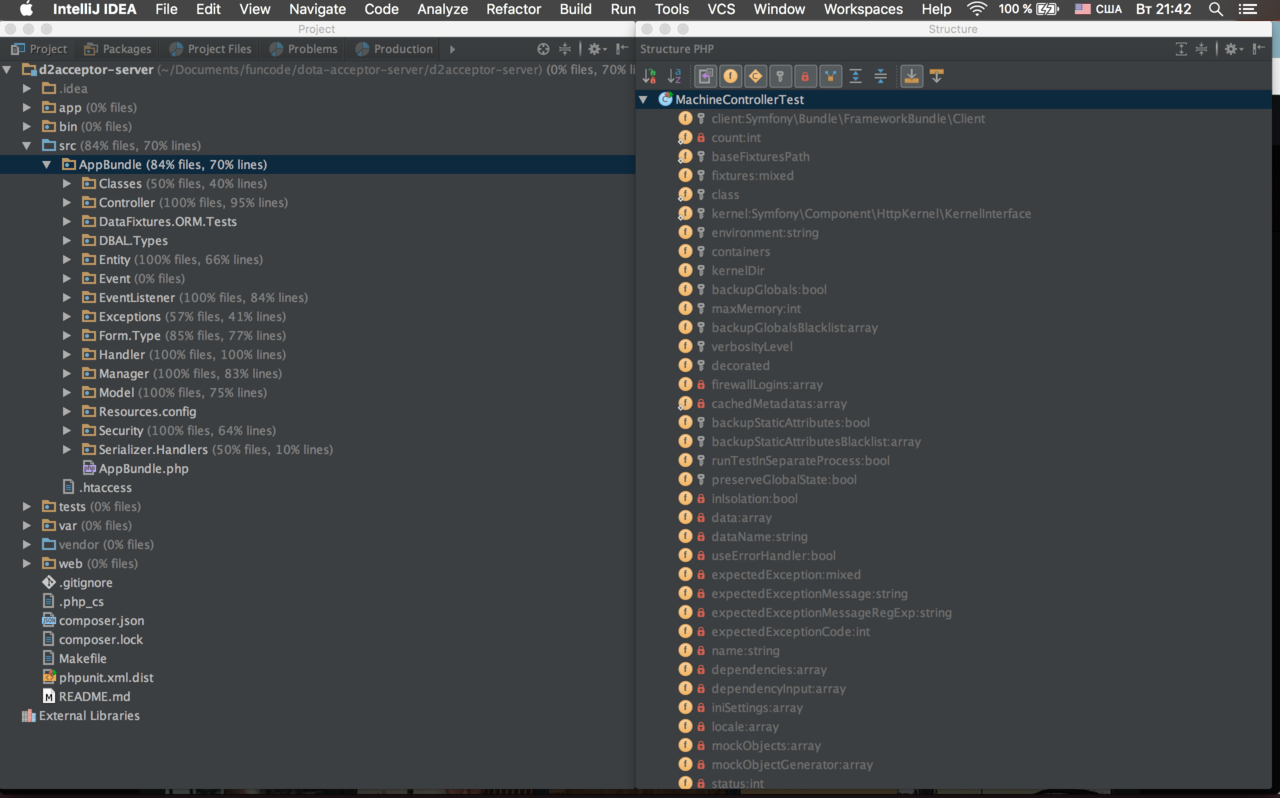Click the MachineControllerTest class icon

click(x=665, y=100)
